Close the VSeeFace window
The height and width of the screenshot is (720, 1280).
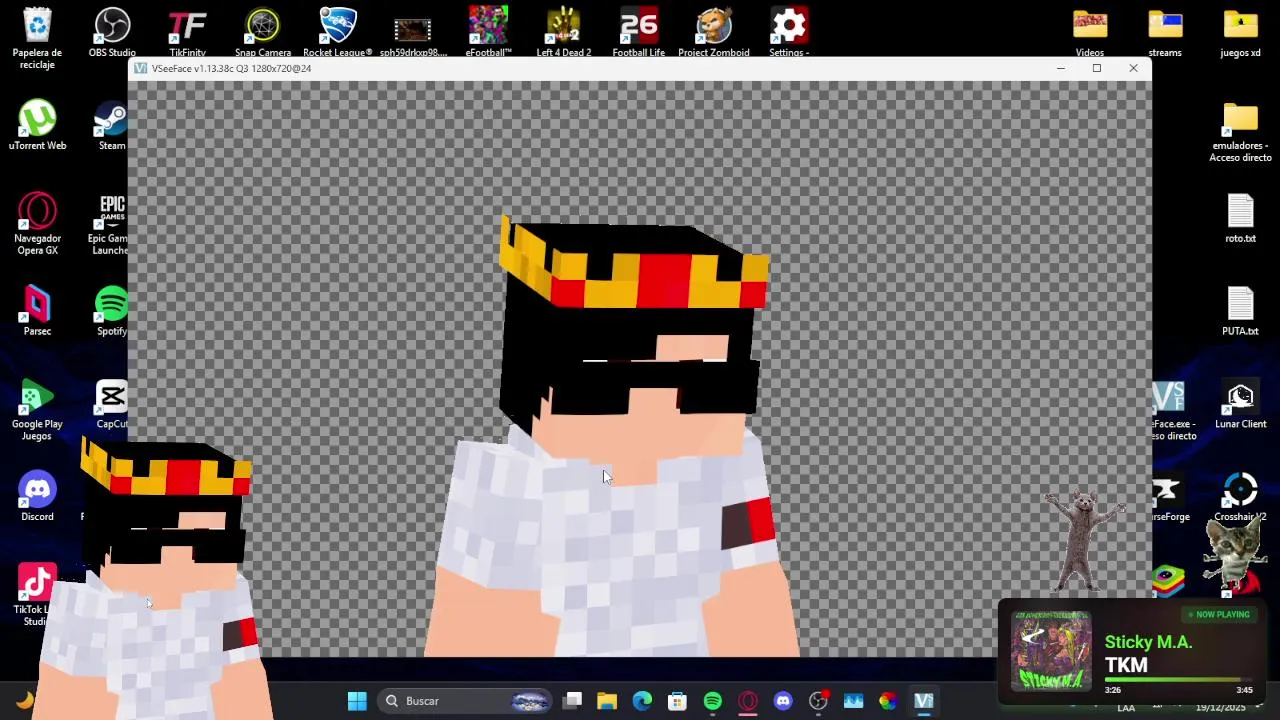point(1133,68)
